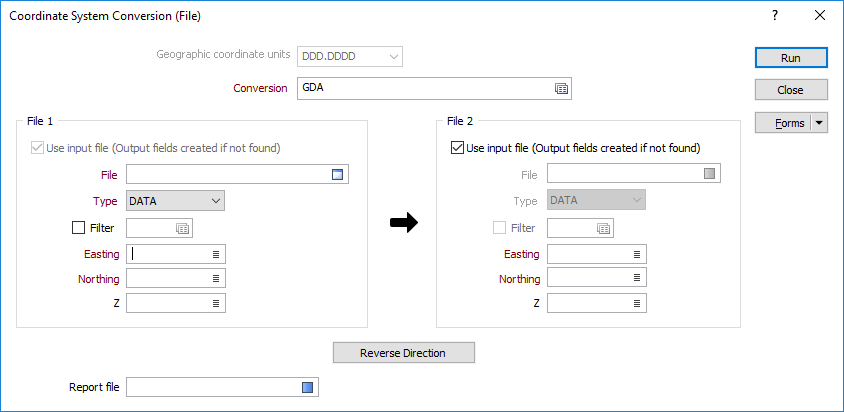Image resolution: width=844 pixels, height=412 pixels.
Task: Open the Conversion form set list icon
Action: (x=561, y=89)
